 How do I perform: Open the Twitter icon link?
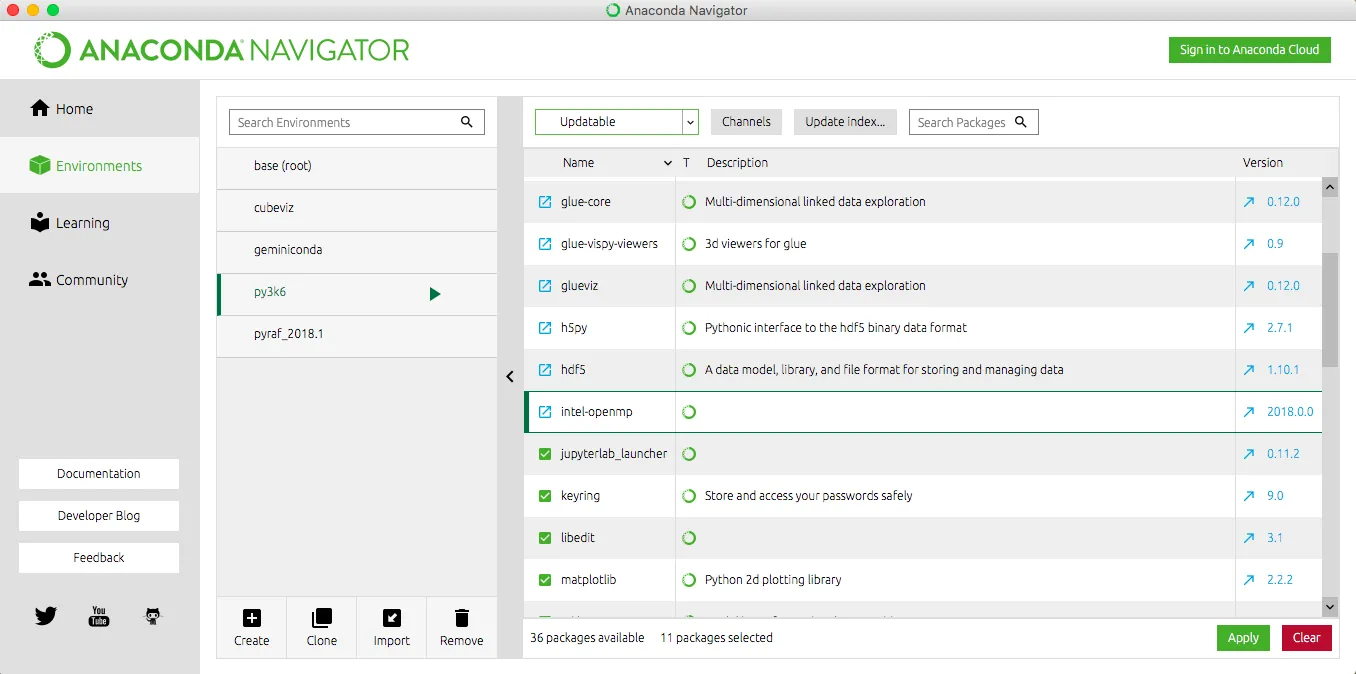pos(46,616)
